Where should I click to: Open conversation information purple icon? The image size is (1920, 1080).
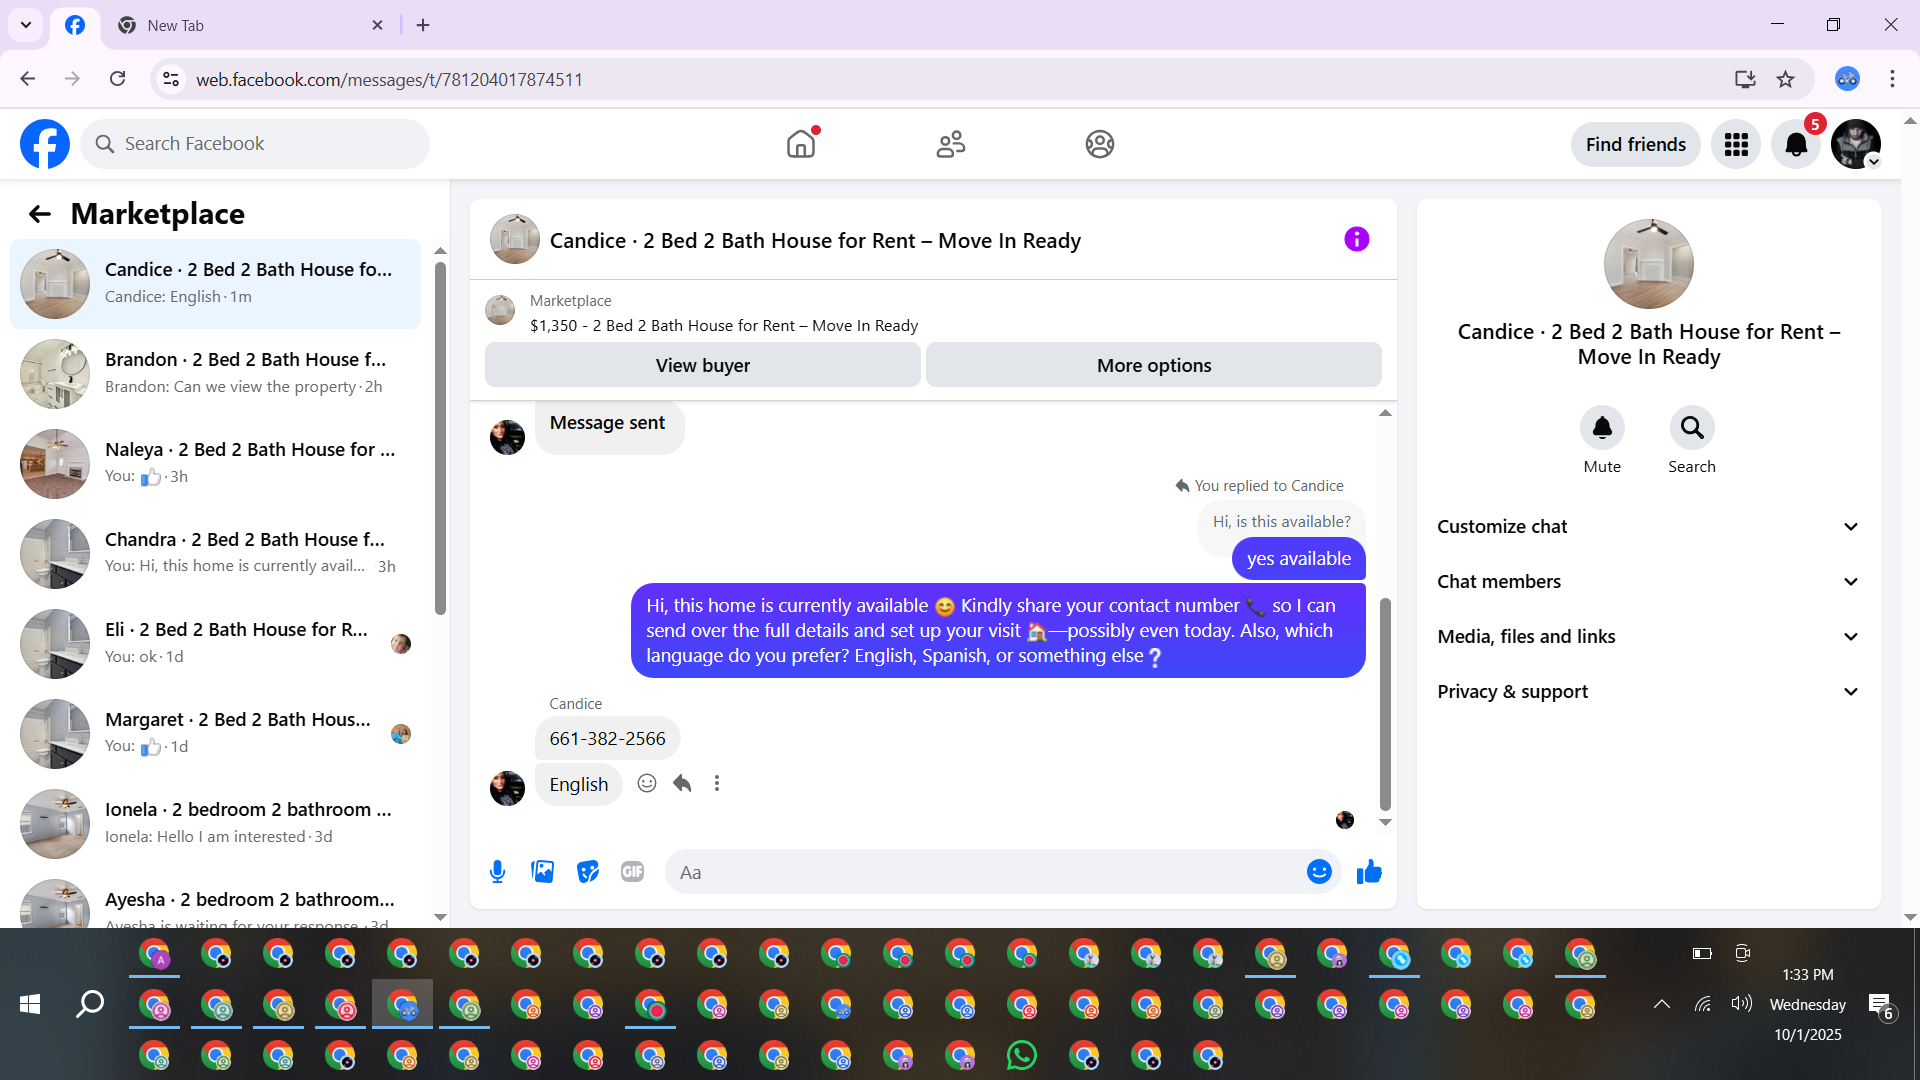(x=1356, y=240)
